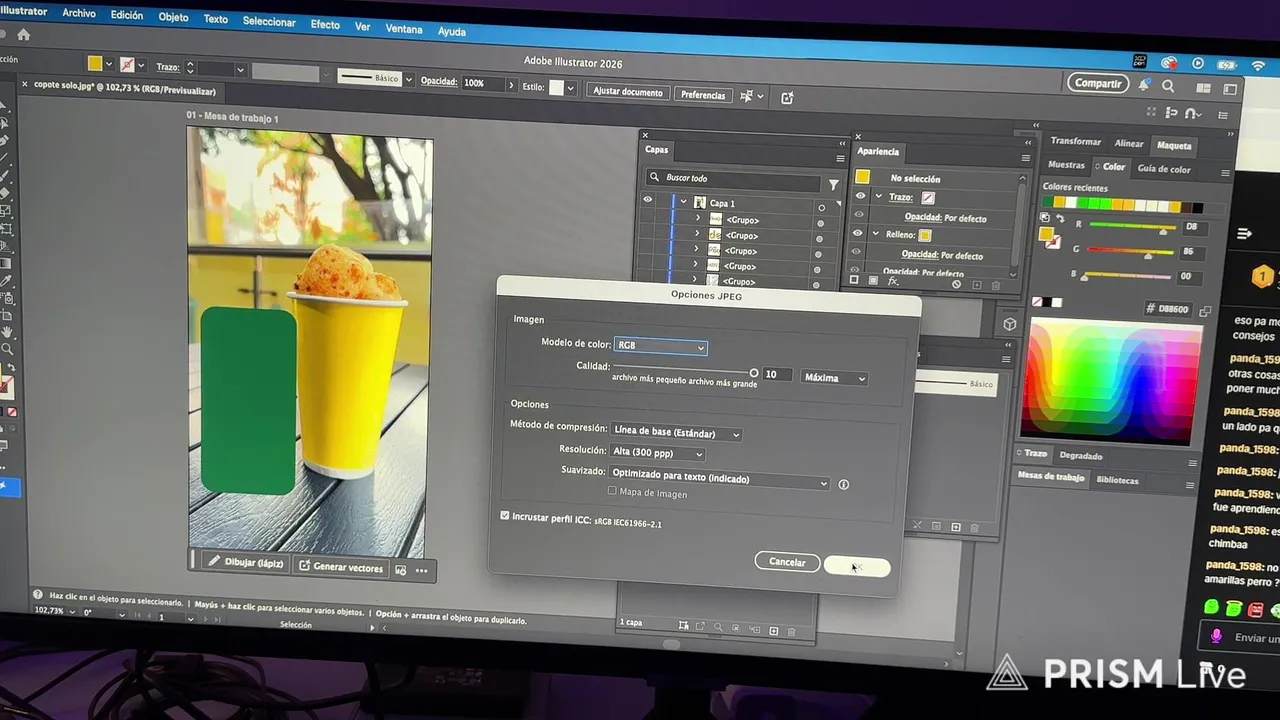
Task: Open the Efecto menu
Action: pos(325,24)
